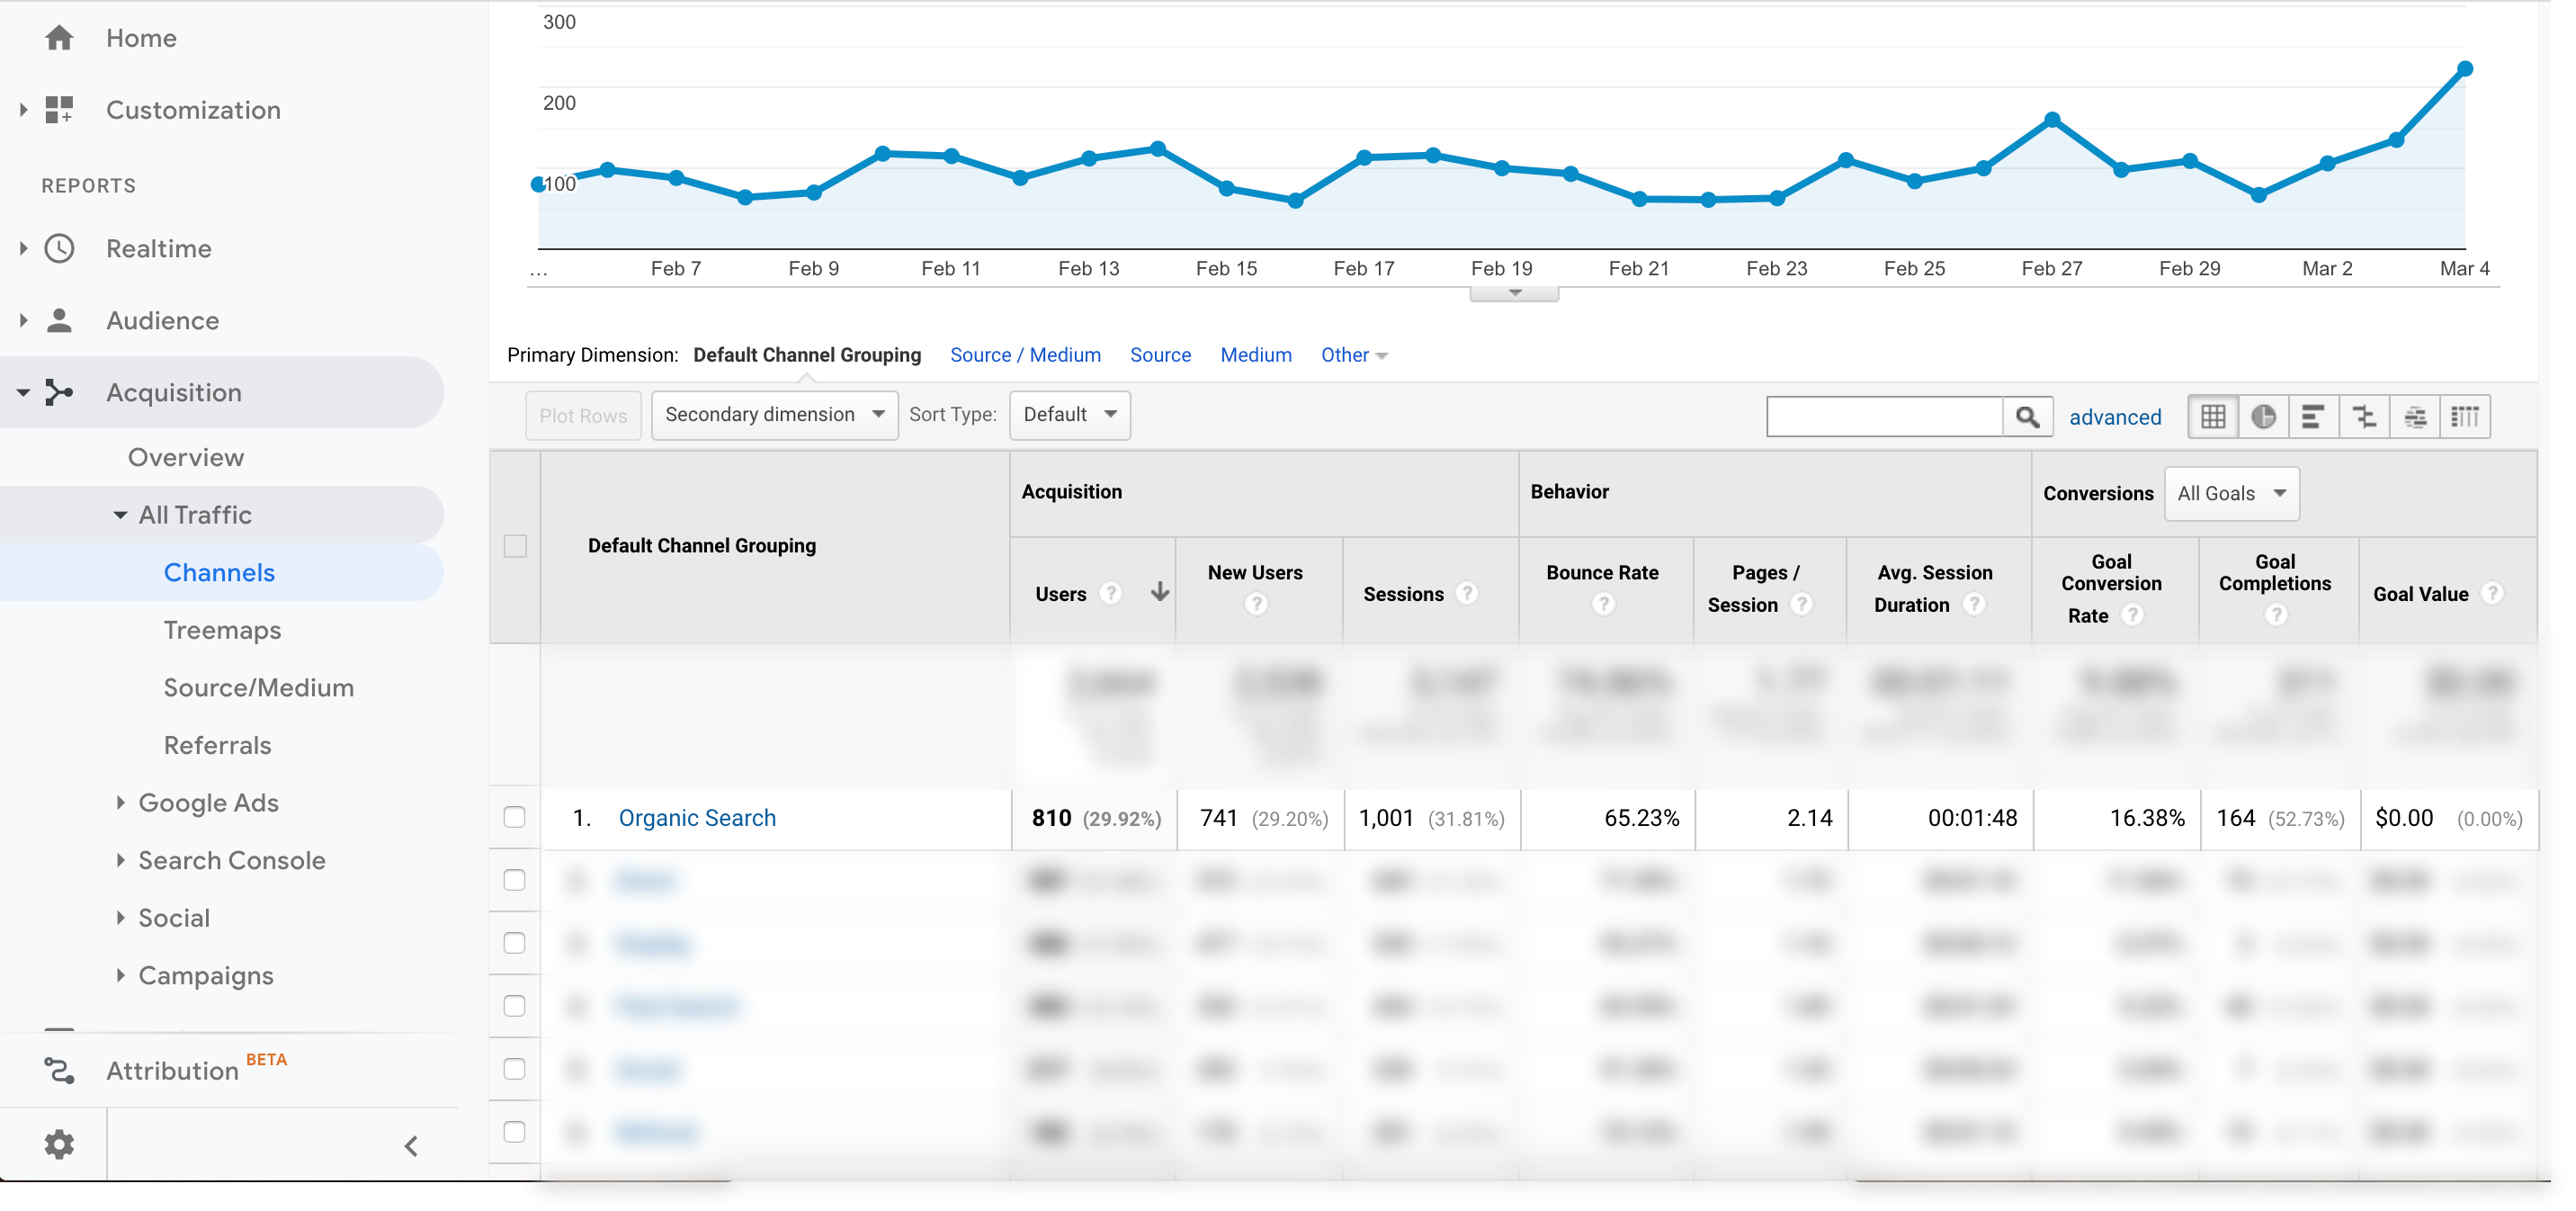Image resolution: width=2576 pixels, height=1211 pixels.
Task: Check the Organic Search row checkbox
Action: (515, 817)
